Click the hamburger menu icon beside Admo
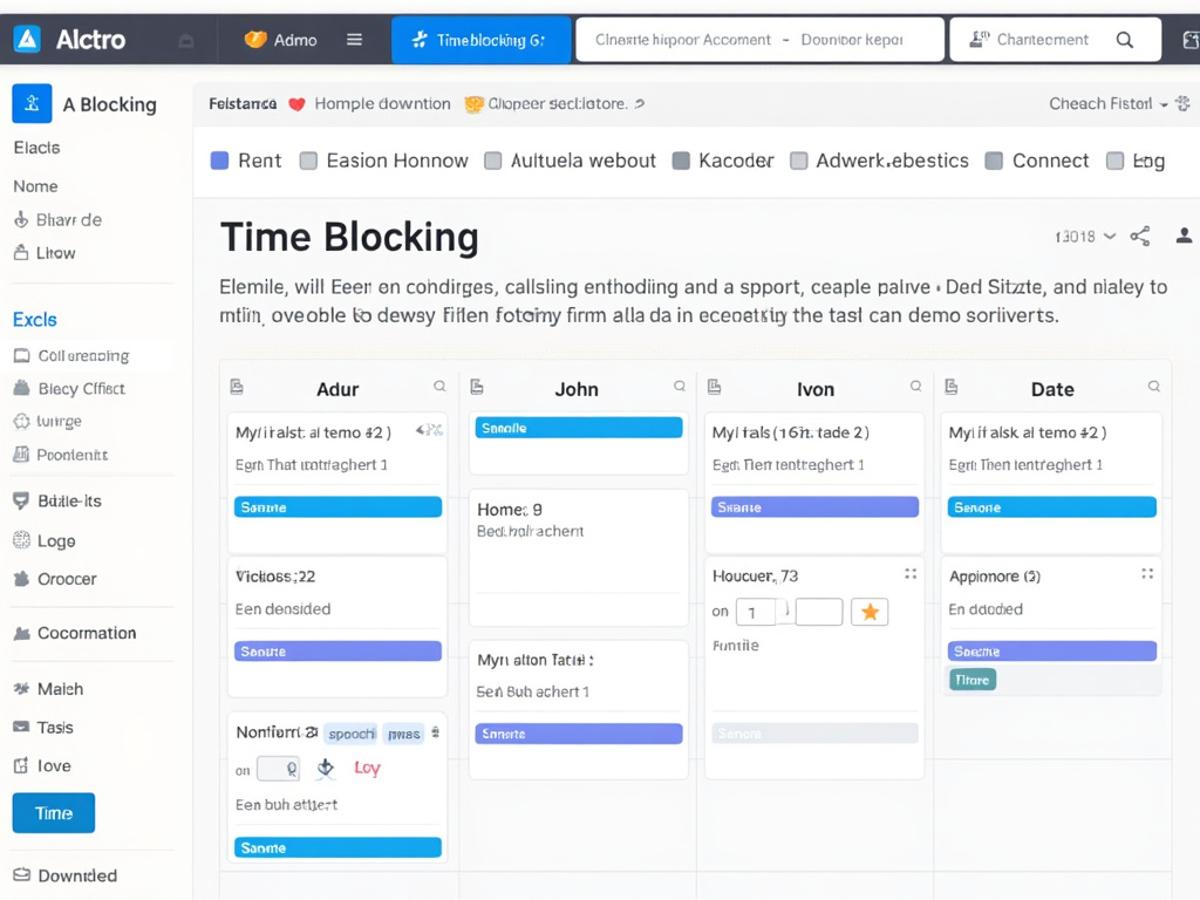Image resolution: width=1200 pixels, height=900 pixels. [354, 40]
